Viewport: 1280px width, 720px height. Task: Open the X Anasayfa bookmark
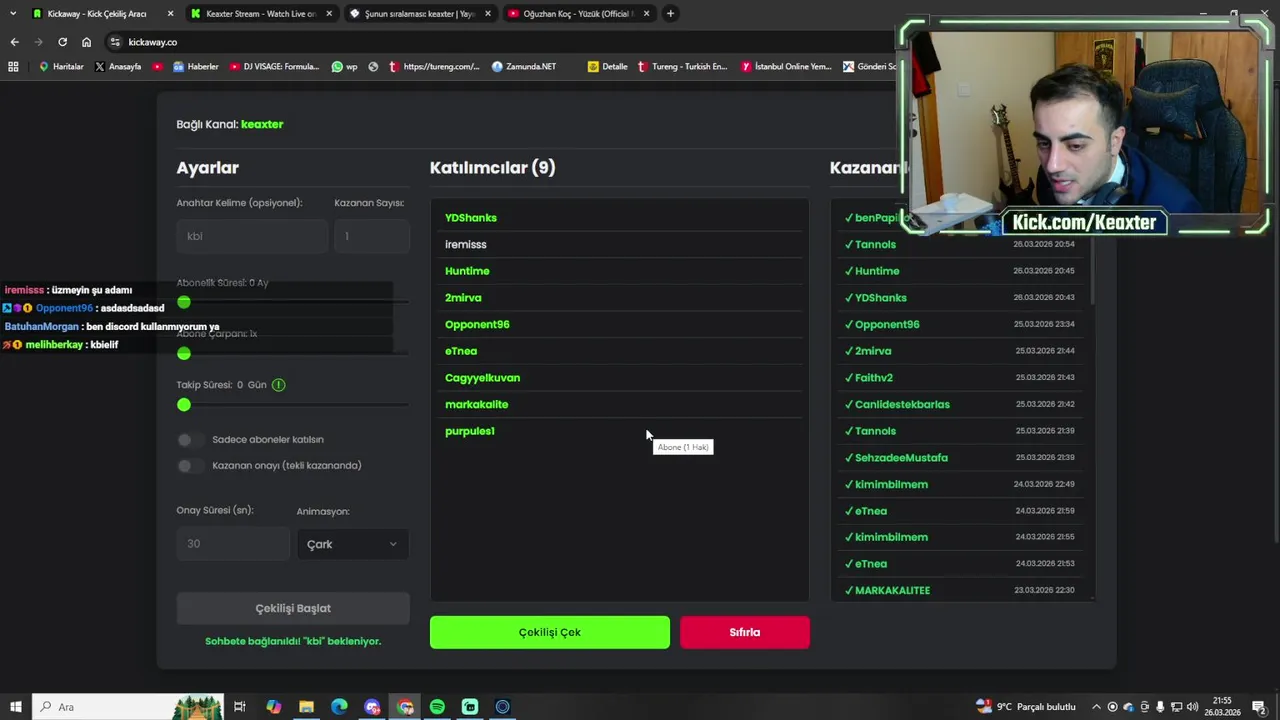118,67
